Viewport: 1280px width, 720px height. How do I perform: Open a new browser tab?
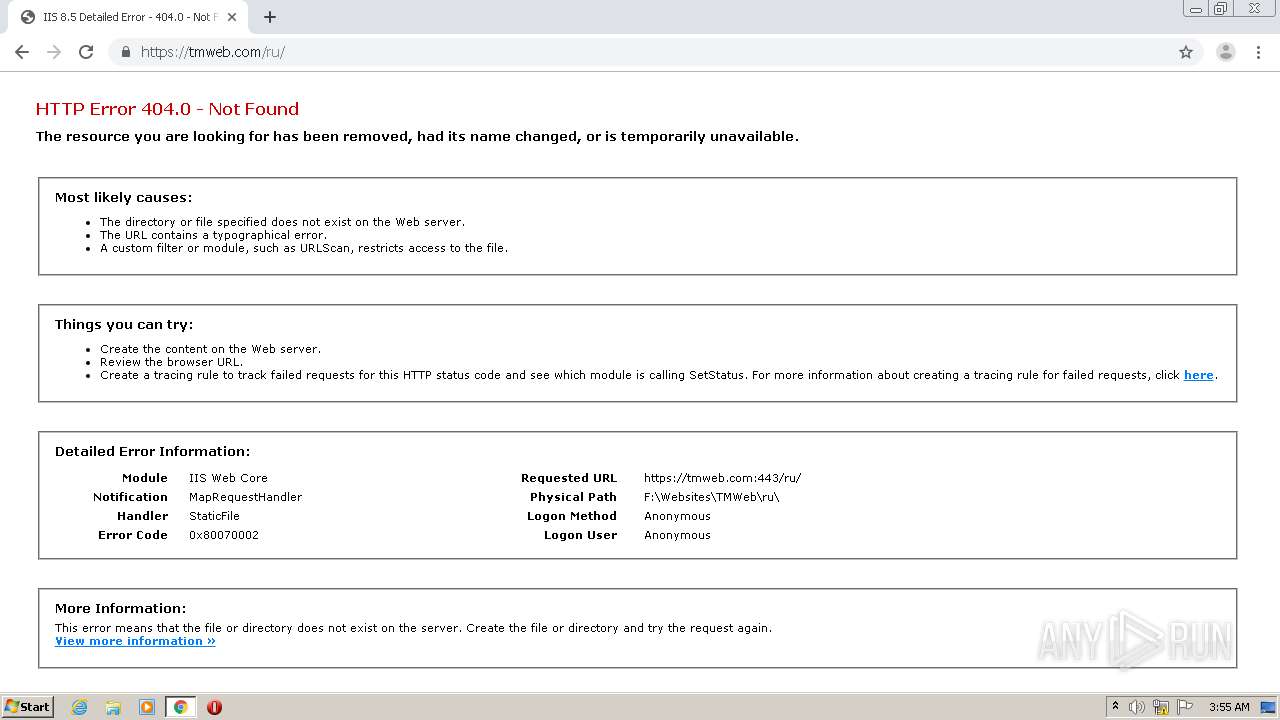(x=270, y=17)
